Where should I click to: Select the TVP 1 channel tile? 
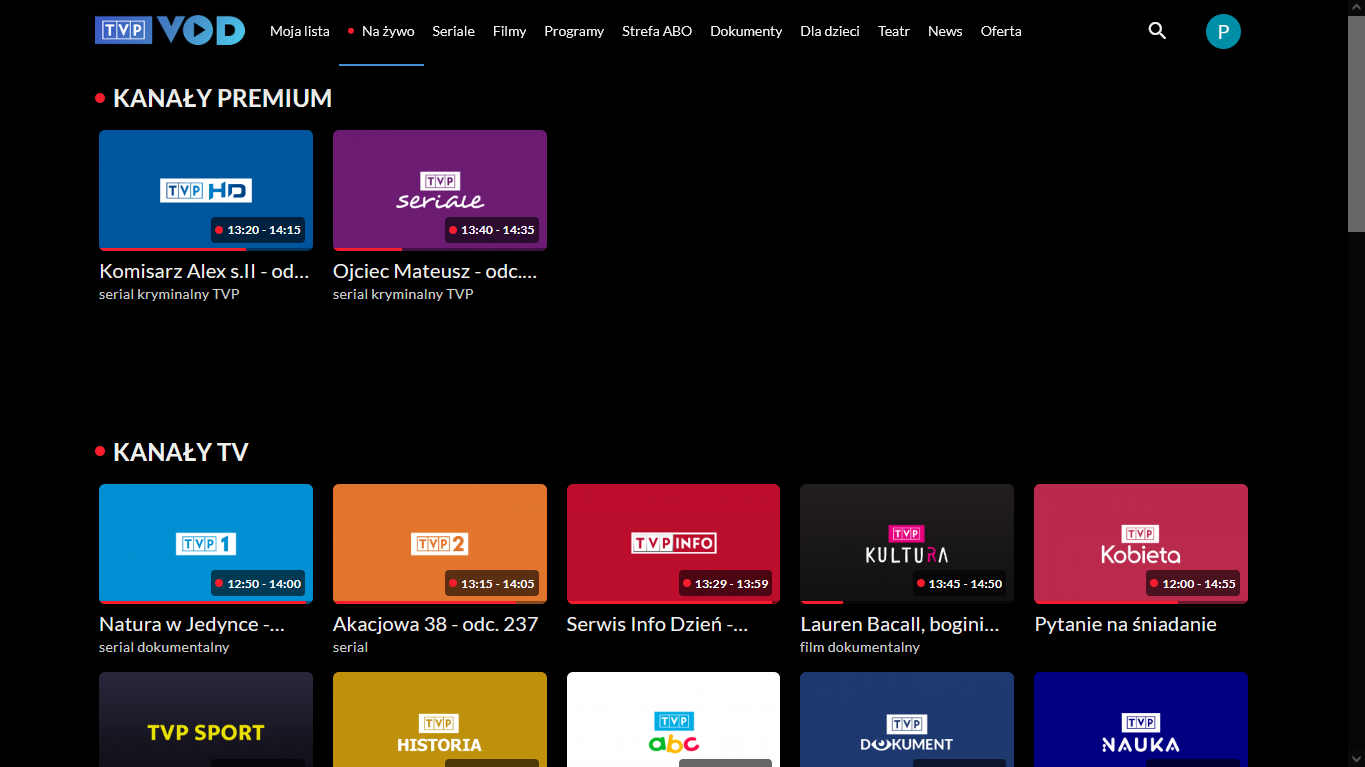tap(205, 543)
